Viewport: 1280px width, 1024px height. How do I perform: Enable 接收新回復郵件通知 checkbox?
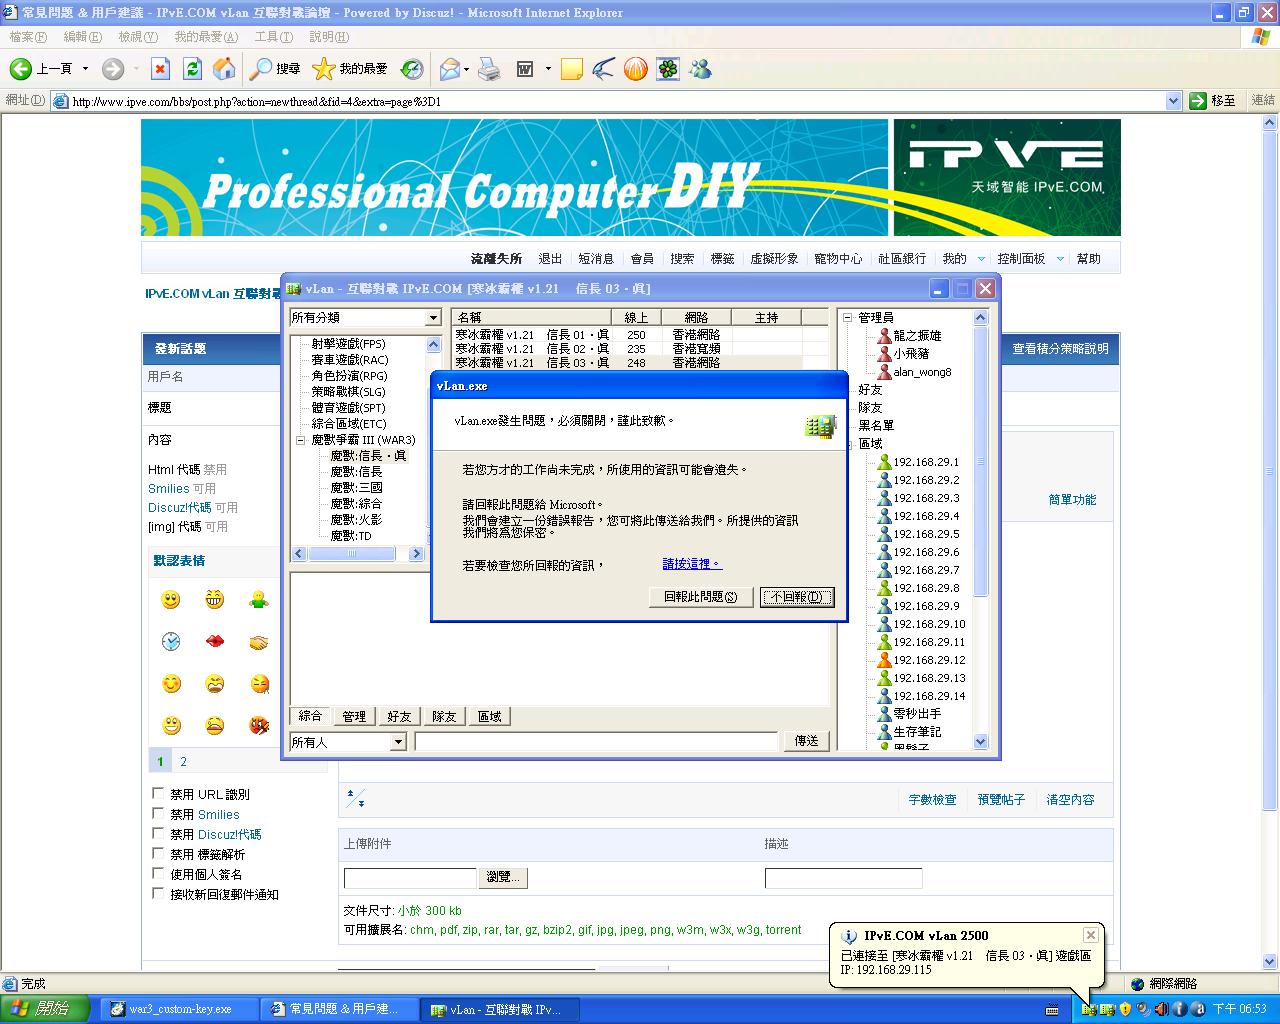pos(158,893)
